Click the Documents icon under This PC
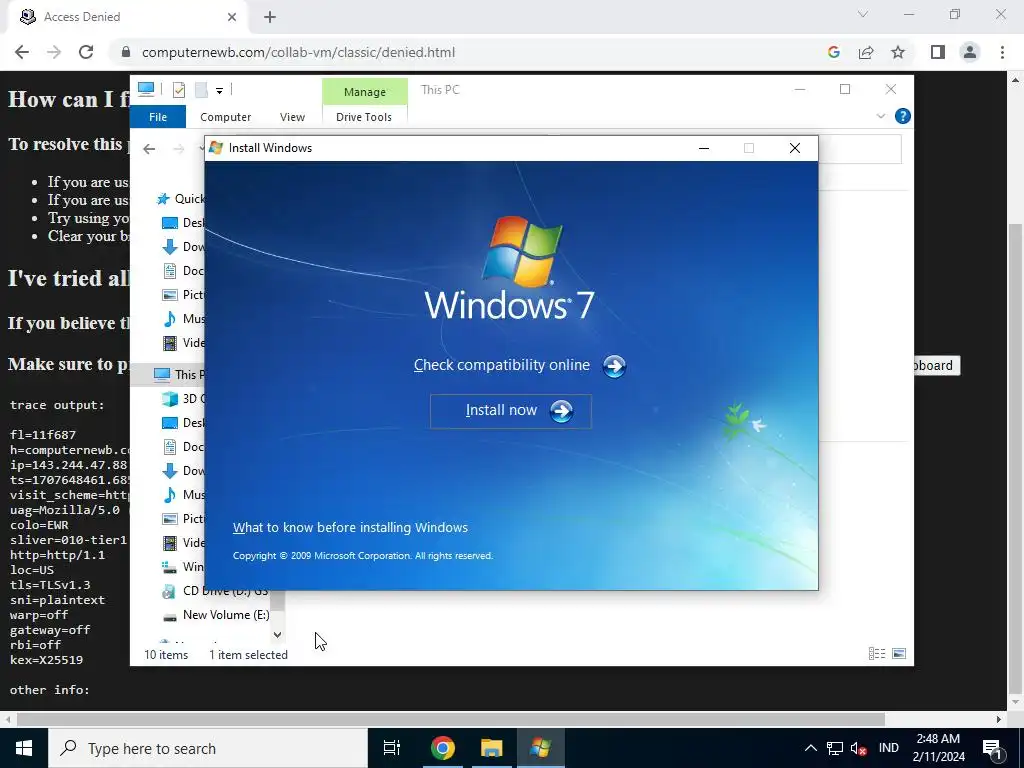This screenshot has height=768, width=1024. point(169,447)
